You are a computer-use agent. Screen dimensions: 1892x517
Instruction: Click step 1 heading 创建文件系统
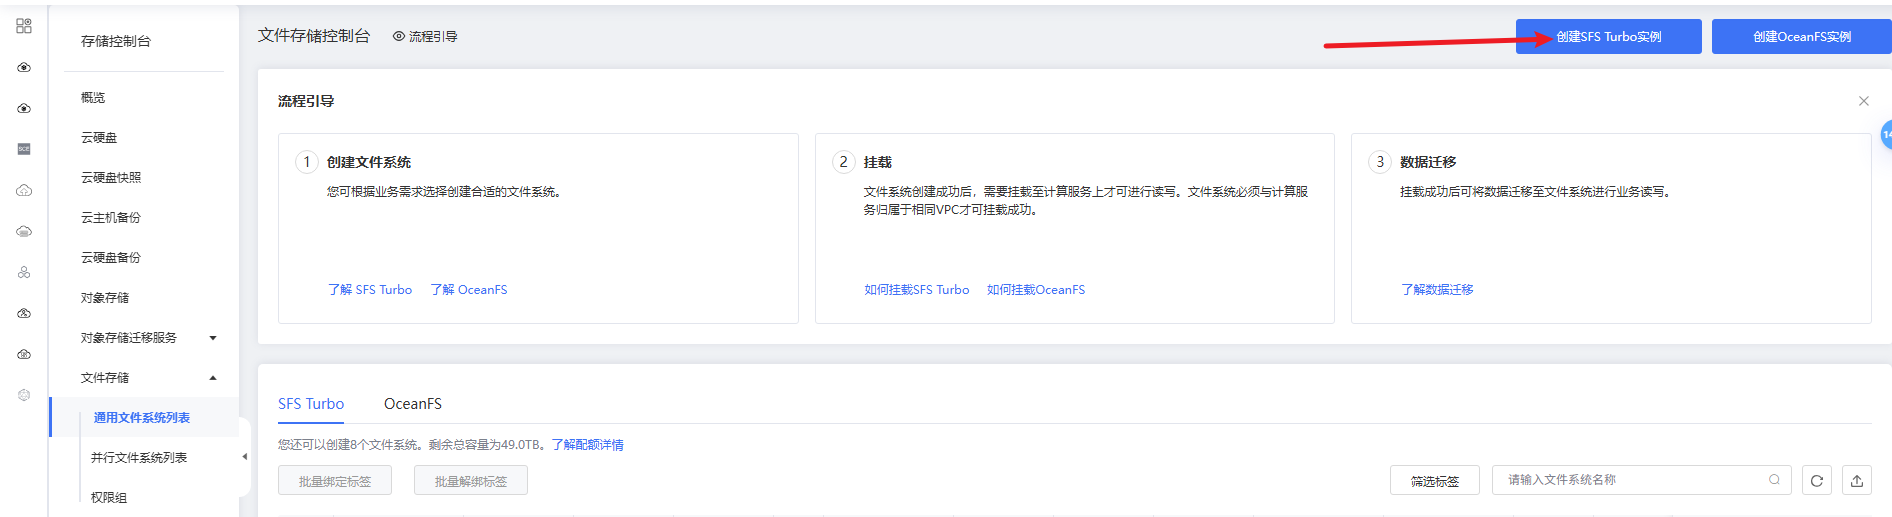tap(369, 162)
